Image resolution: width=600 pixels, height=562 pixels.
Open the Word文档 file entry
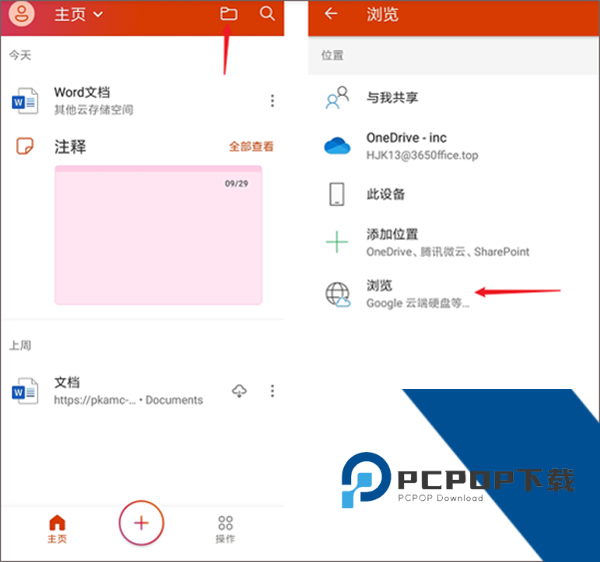click(x=142, y=101)
